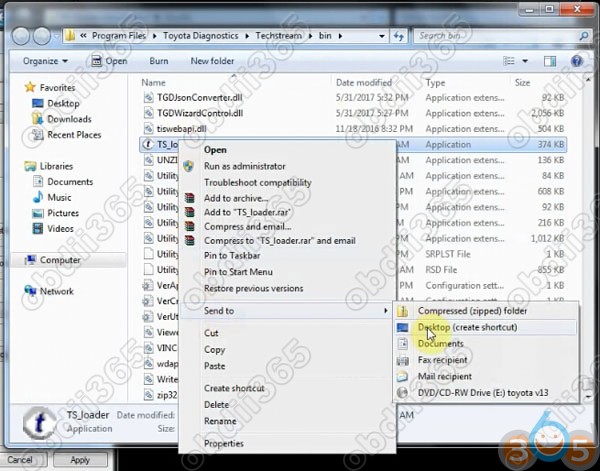The height and width of the screenshot is (471, 600).
Task: Click the Recent Places icon
Action: click(38, 135)
